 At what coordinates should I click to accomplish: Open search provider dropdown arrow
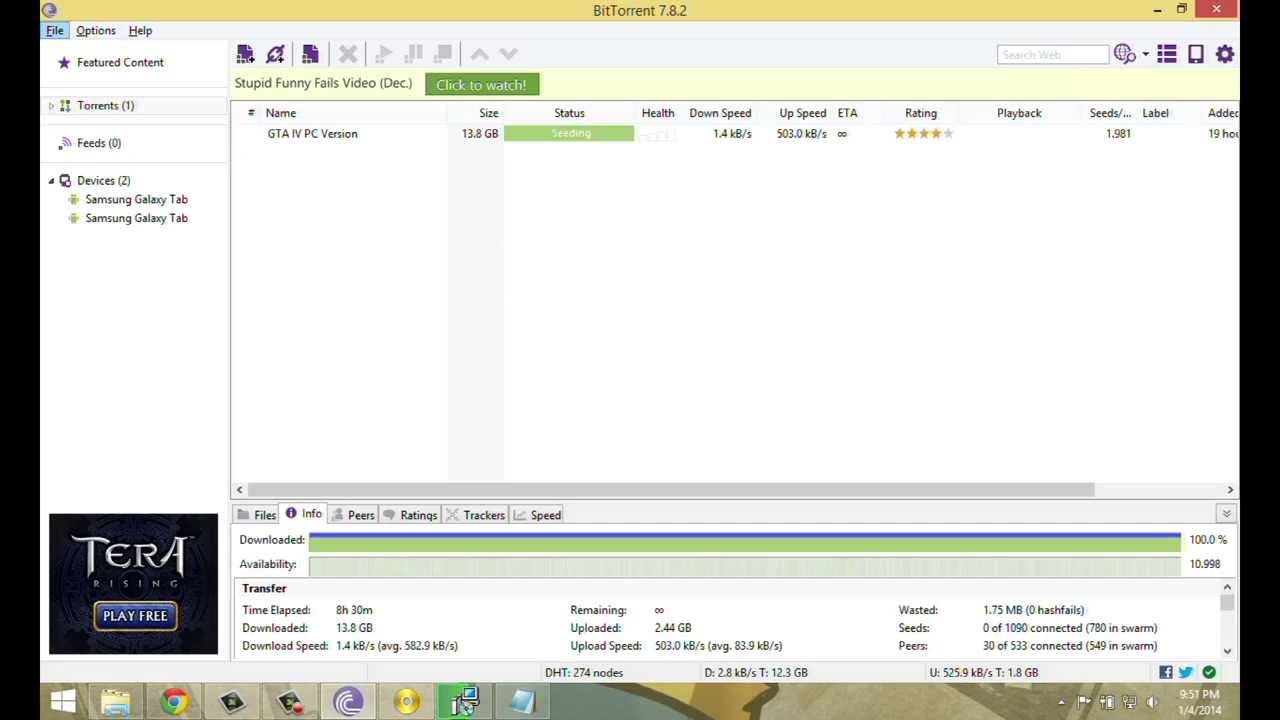tap(1145, 55)
